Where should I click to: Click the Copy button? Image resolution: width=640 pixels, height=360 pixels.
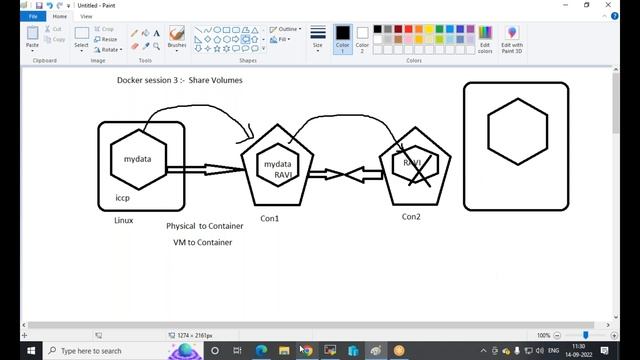coord(55,39)
